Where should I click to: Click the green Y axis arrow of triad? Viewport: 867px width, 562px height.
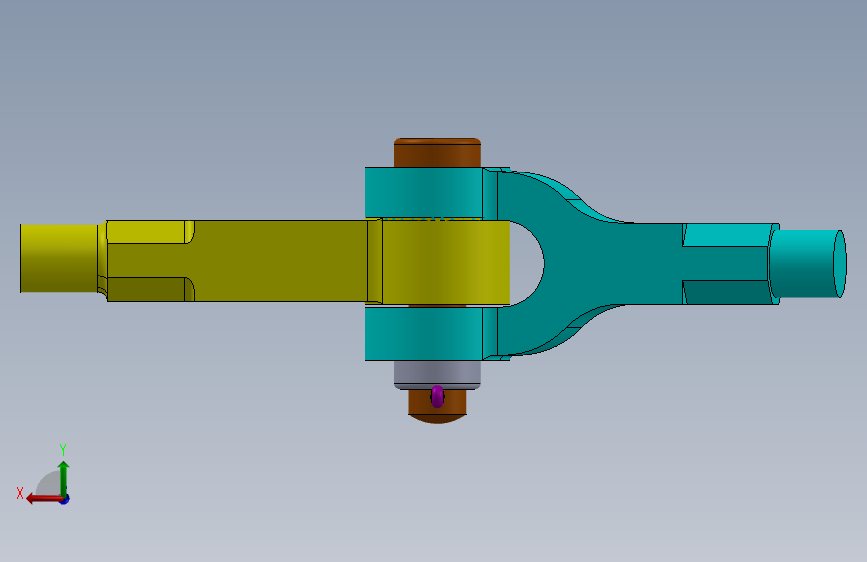(64, 478)
